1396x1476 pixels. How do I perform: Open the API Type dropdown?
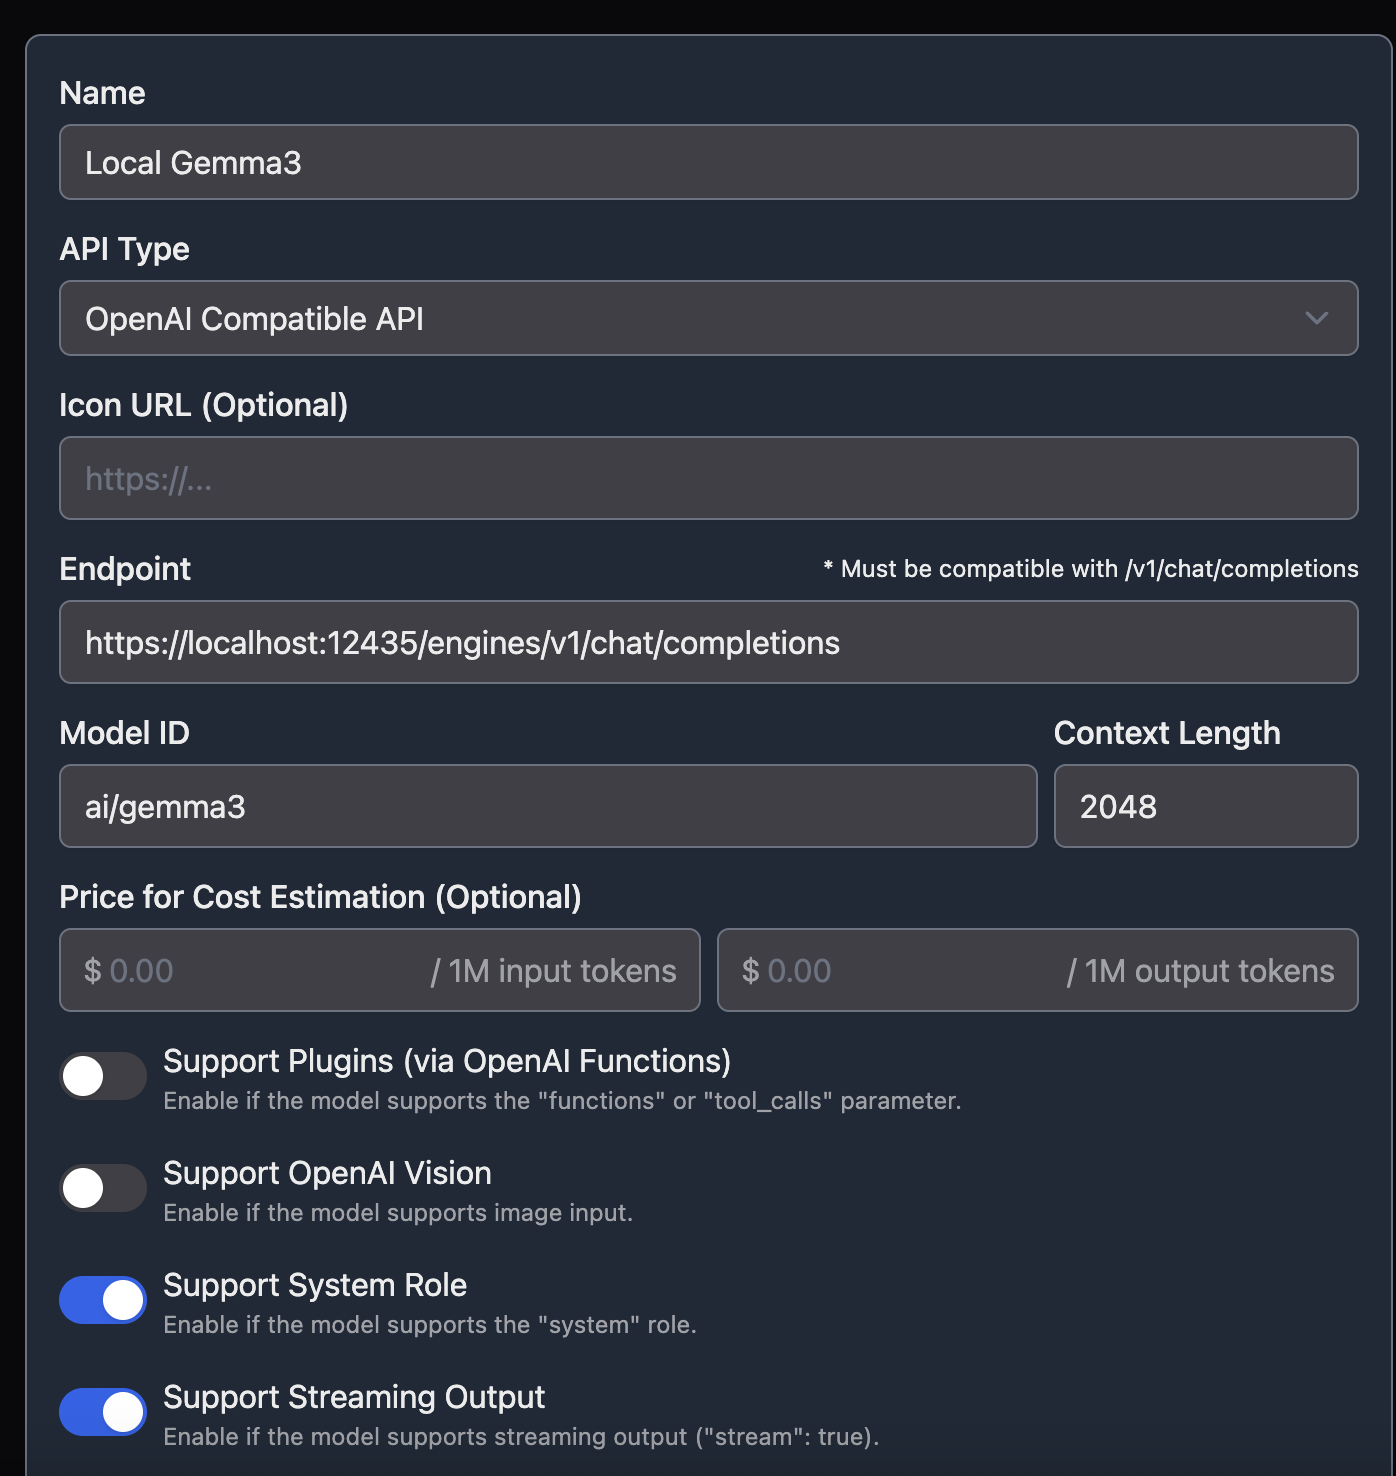tap(708, 318)
